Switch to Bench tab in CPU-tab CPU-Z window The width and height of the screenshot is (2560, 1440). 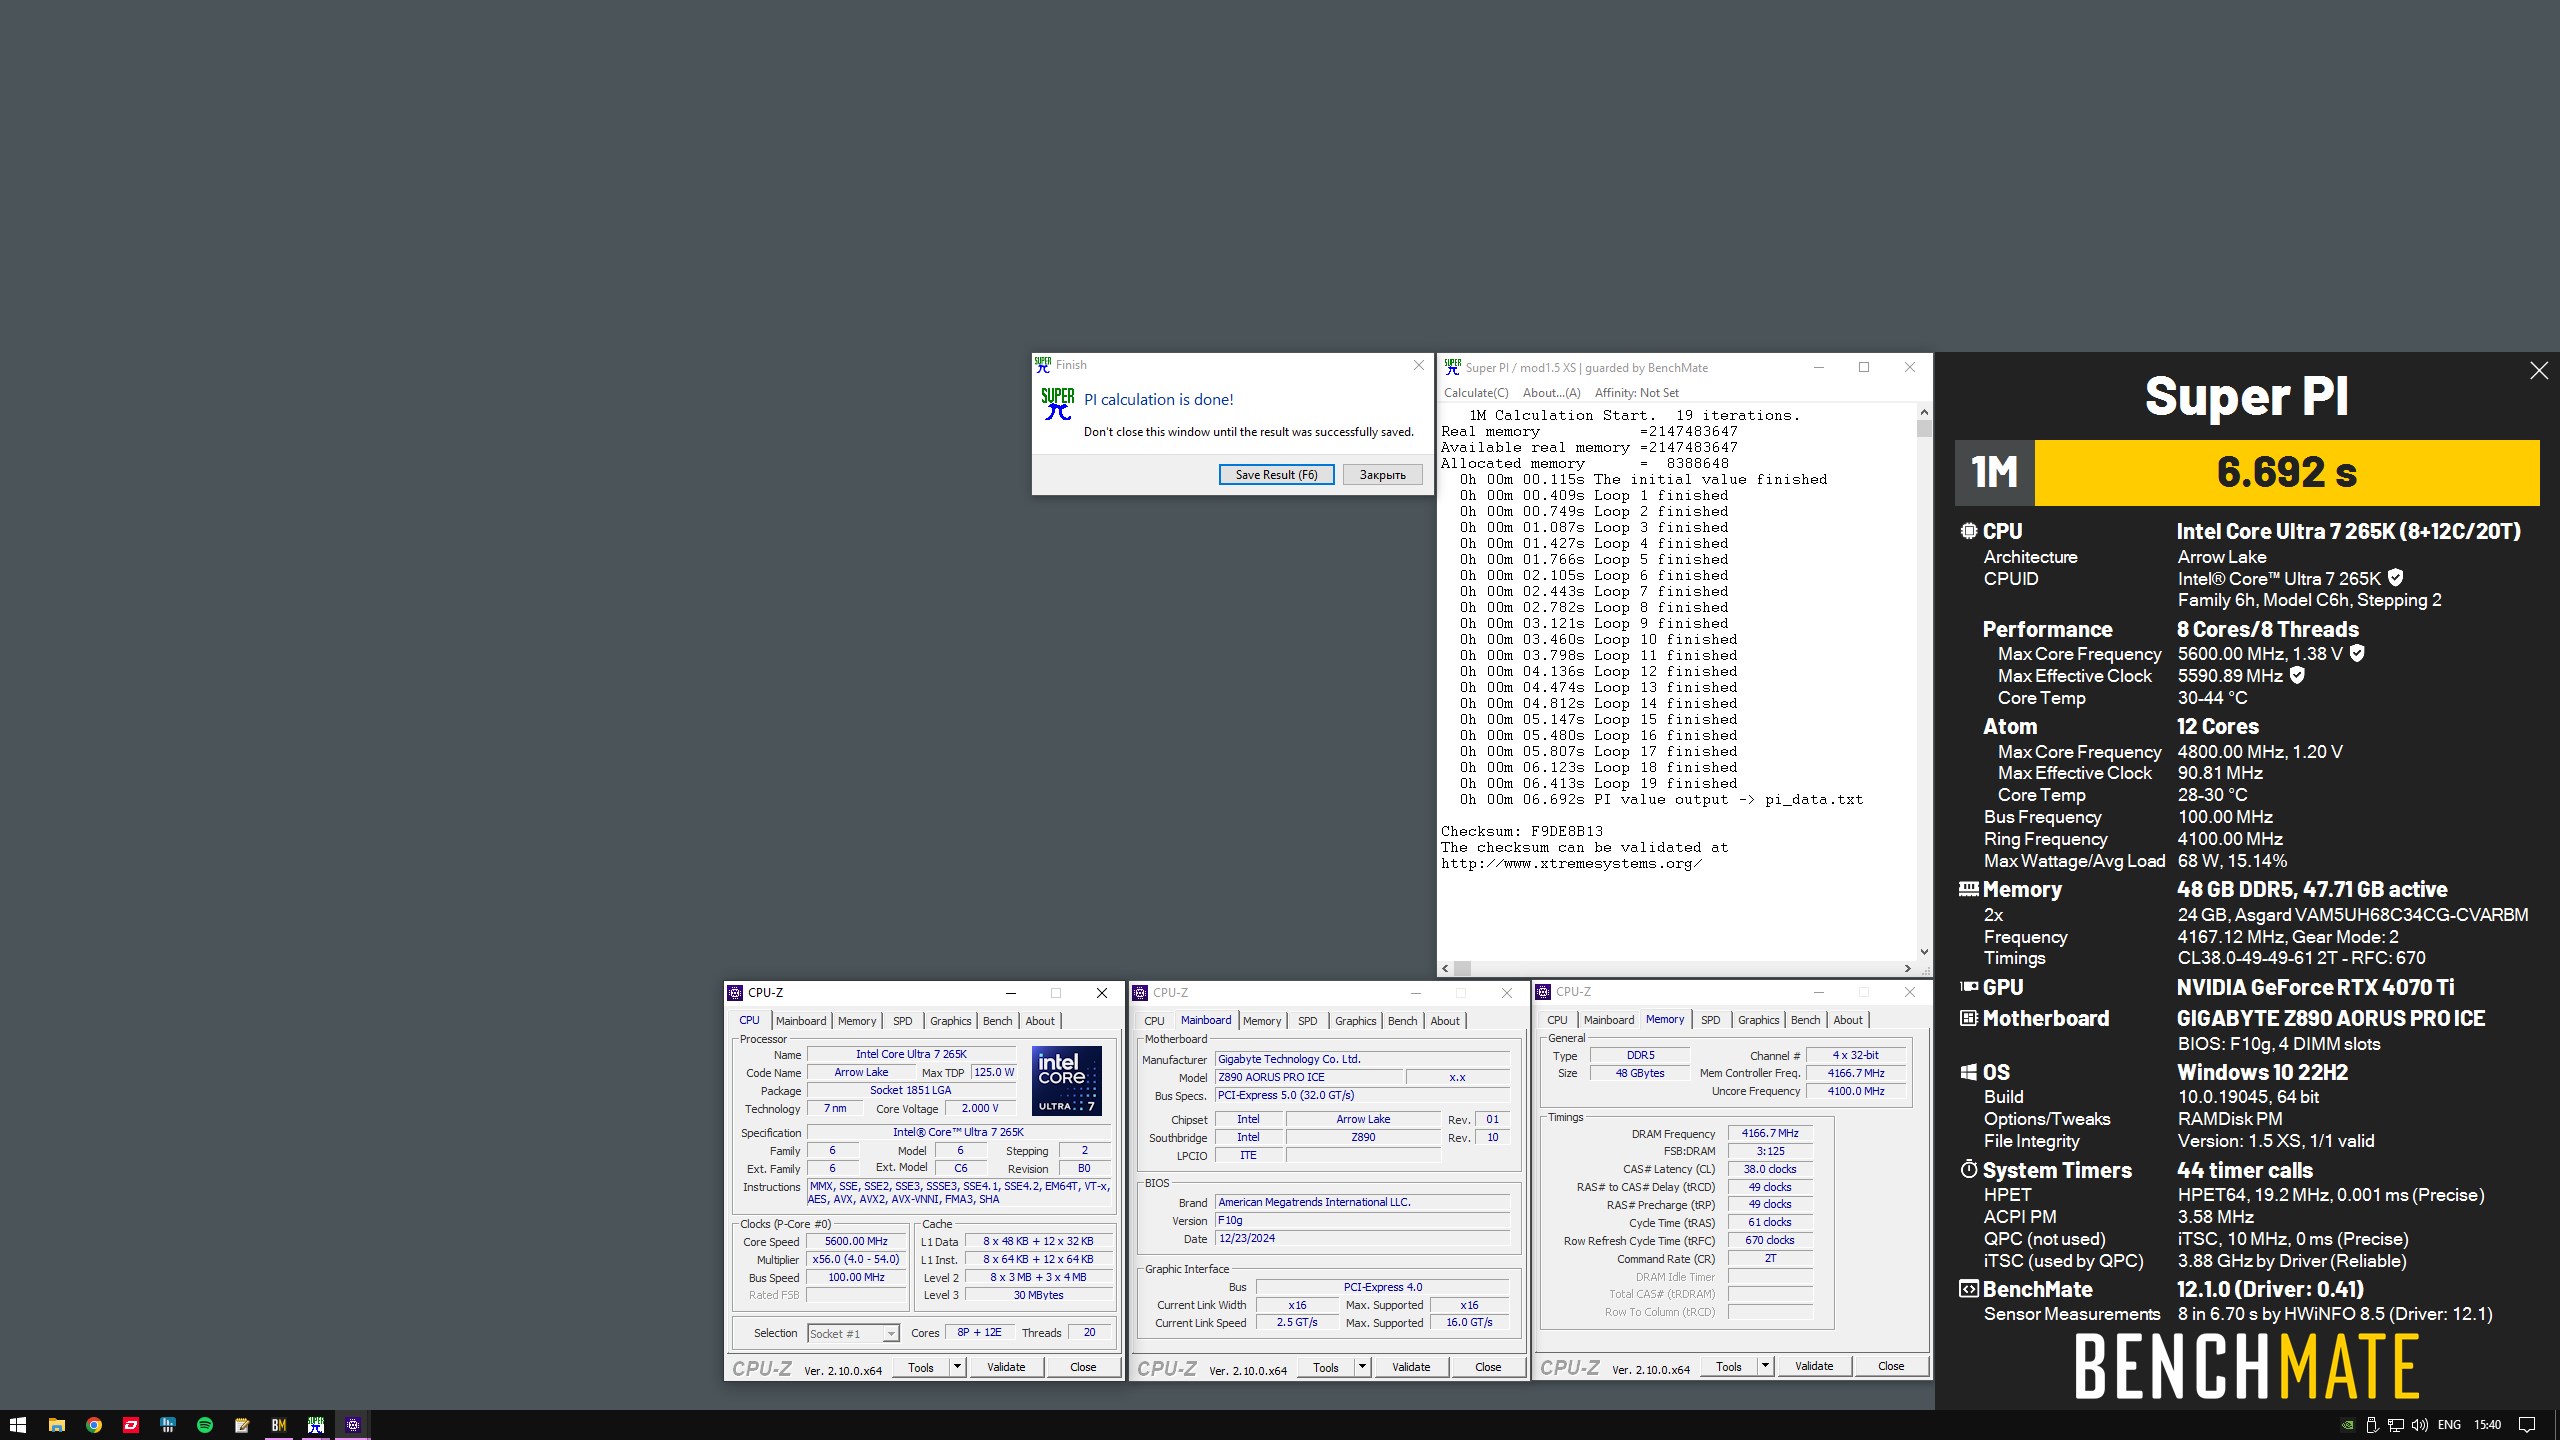coord(997,1021)
